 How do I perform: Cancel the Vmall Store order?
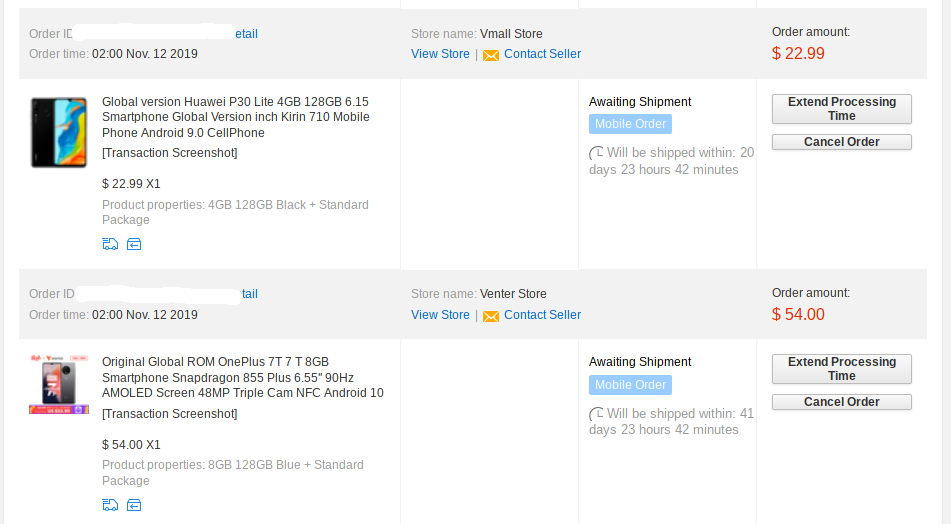coord(841,142)
